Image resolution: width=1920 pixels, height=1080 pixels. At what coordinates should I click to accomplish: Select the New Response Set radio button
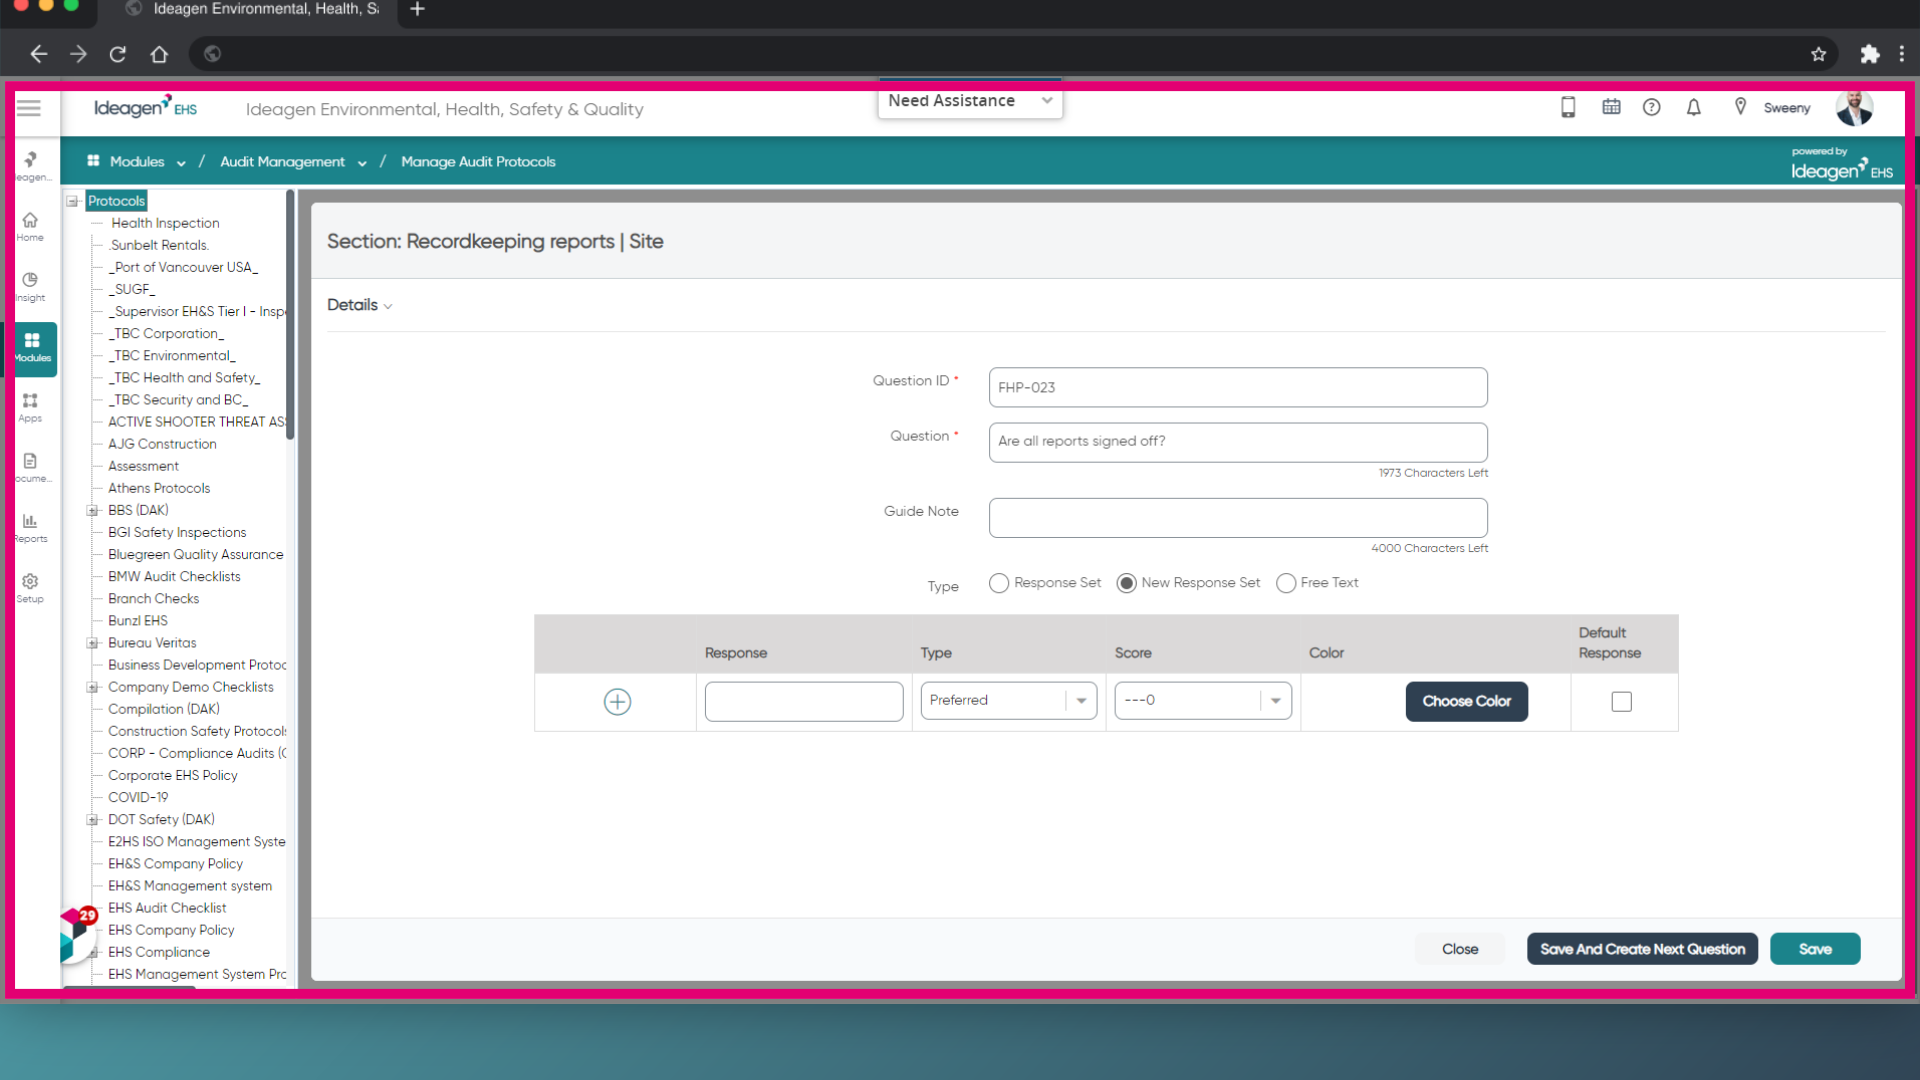coord(1126,583)
